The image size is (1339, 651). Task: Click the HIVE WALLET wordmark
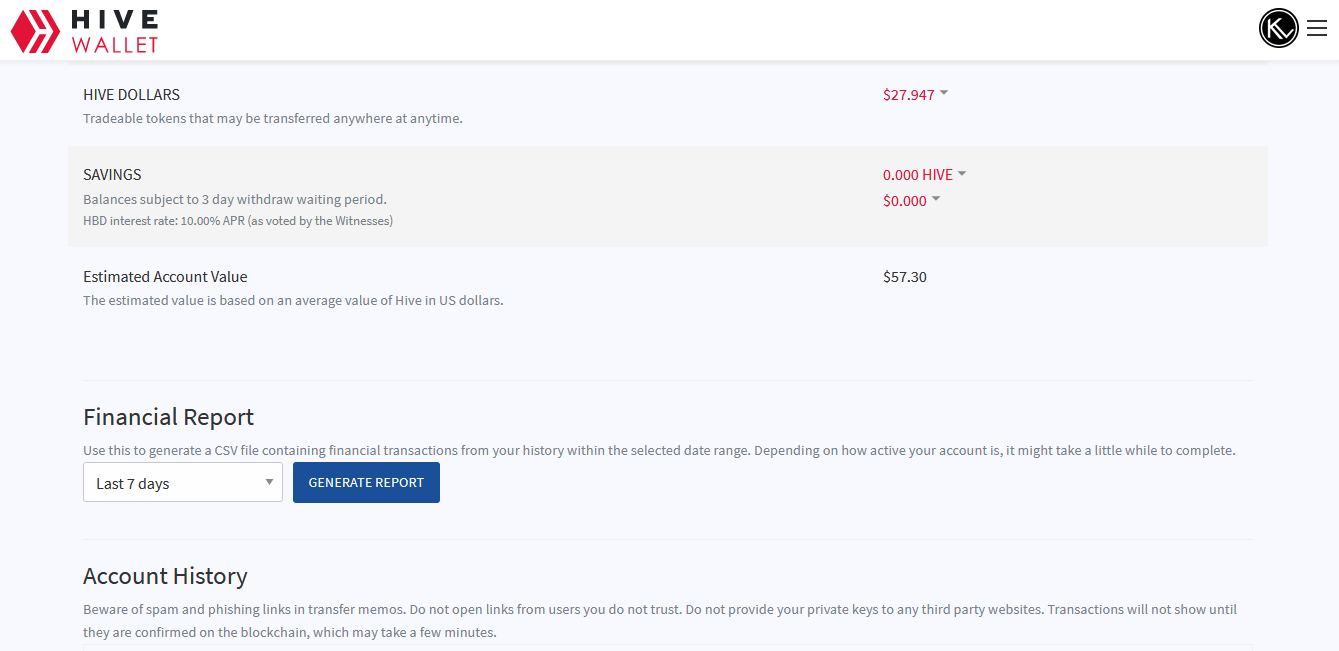tap(115, 31)
